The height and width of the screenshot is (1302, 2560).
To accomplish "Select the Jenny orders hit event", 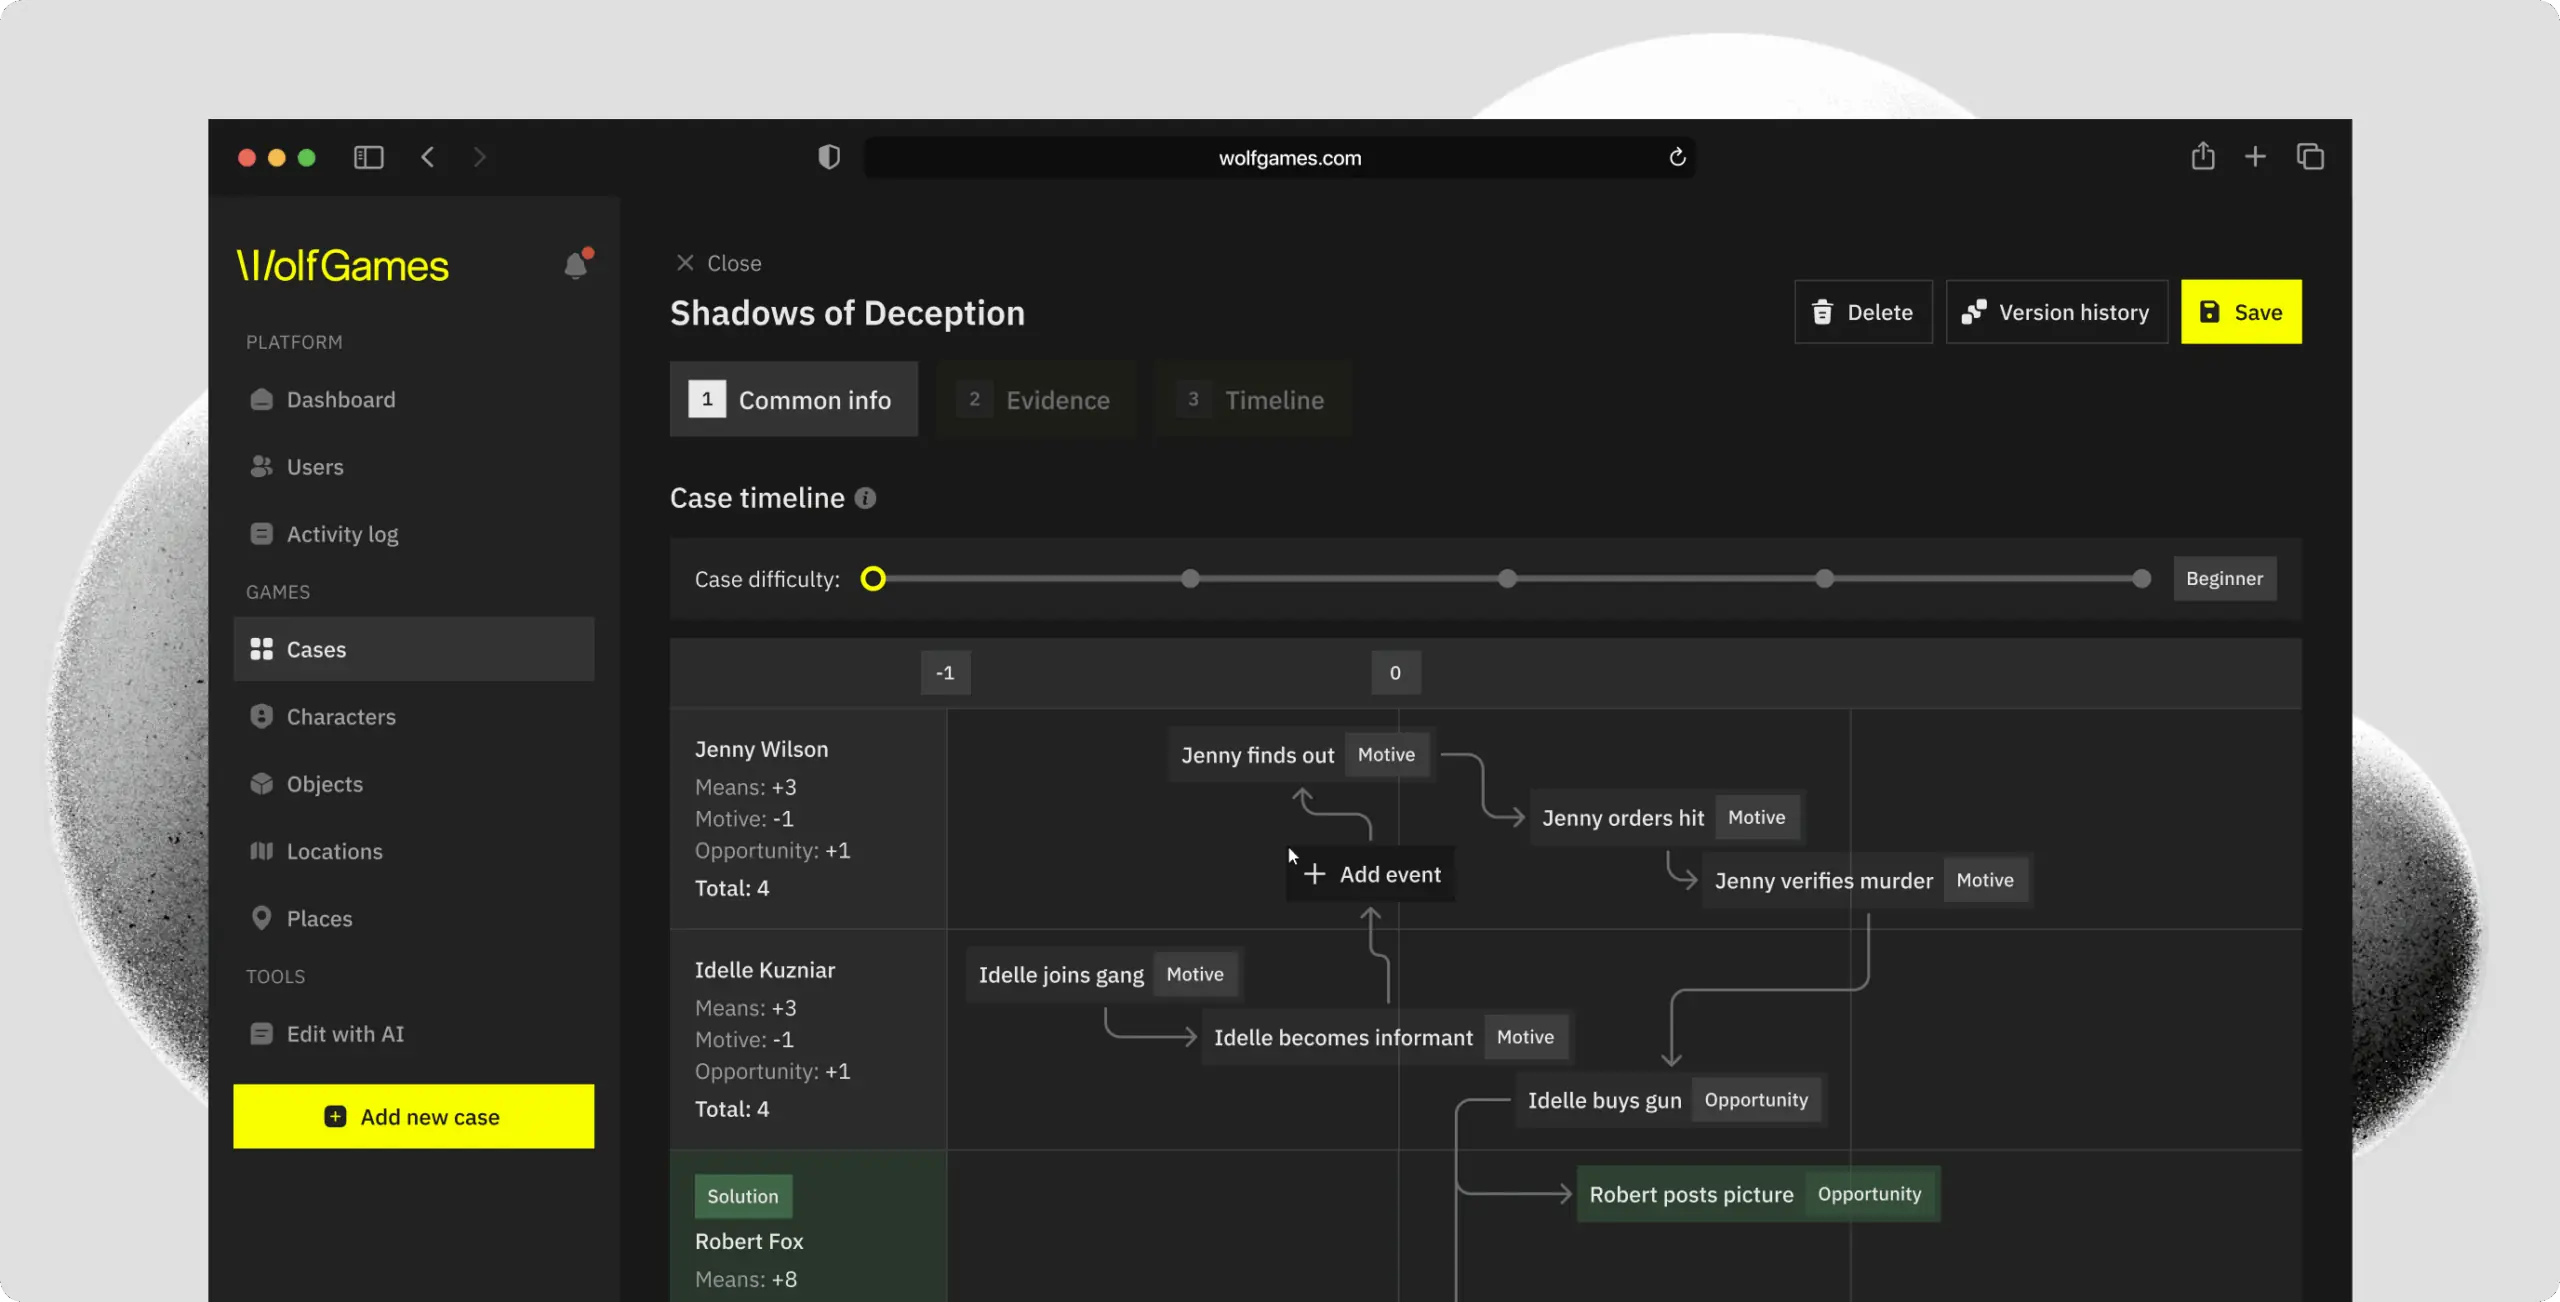I will [1622, 818].
